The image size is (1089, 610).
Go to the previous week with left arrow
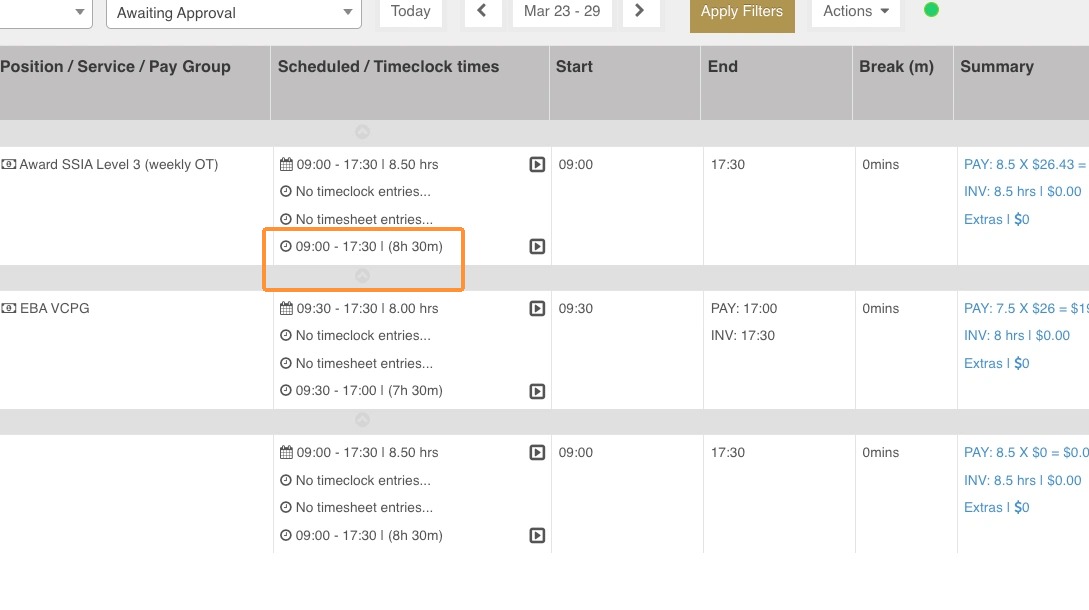[x=482, y=11]
